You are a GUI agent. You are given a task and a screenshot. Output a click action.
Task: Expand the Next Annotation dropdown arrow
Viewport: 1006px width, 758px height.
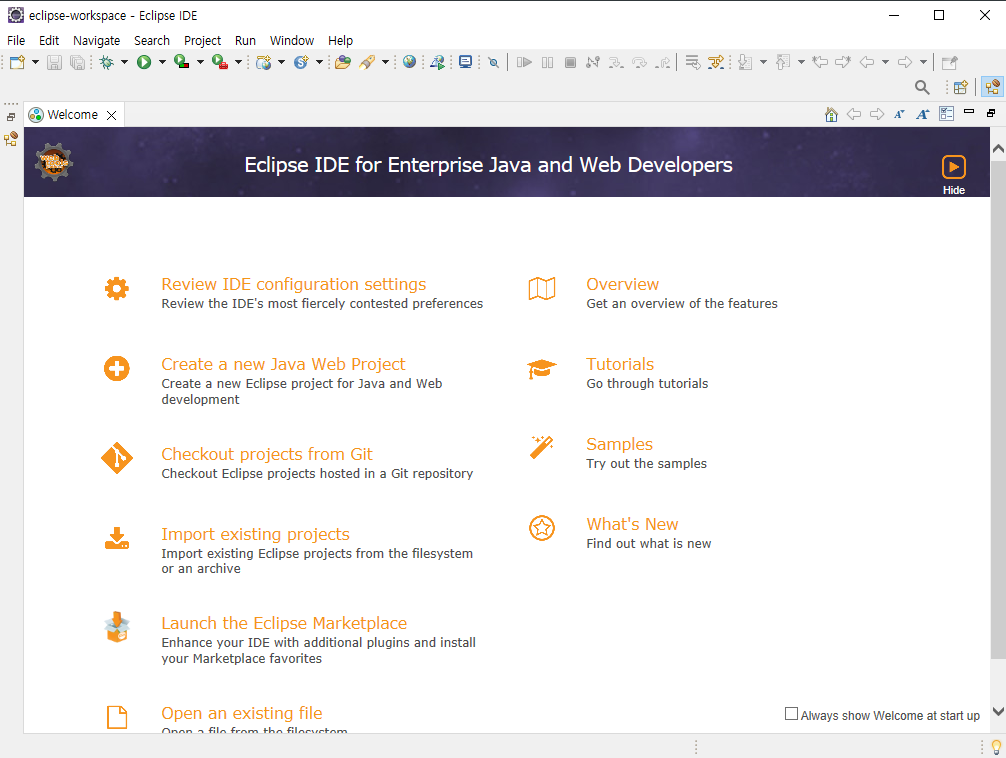coord(763,62)
